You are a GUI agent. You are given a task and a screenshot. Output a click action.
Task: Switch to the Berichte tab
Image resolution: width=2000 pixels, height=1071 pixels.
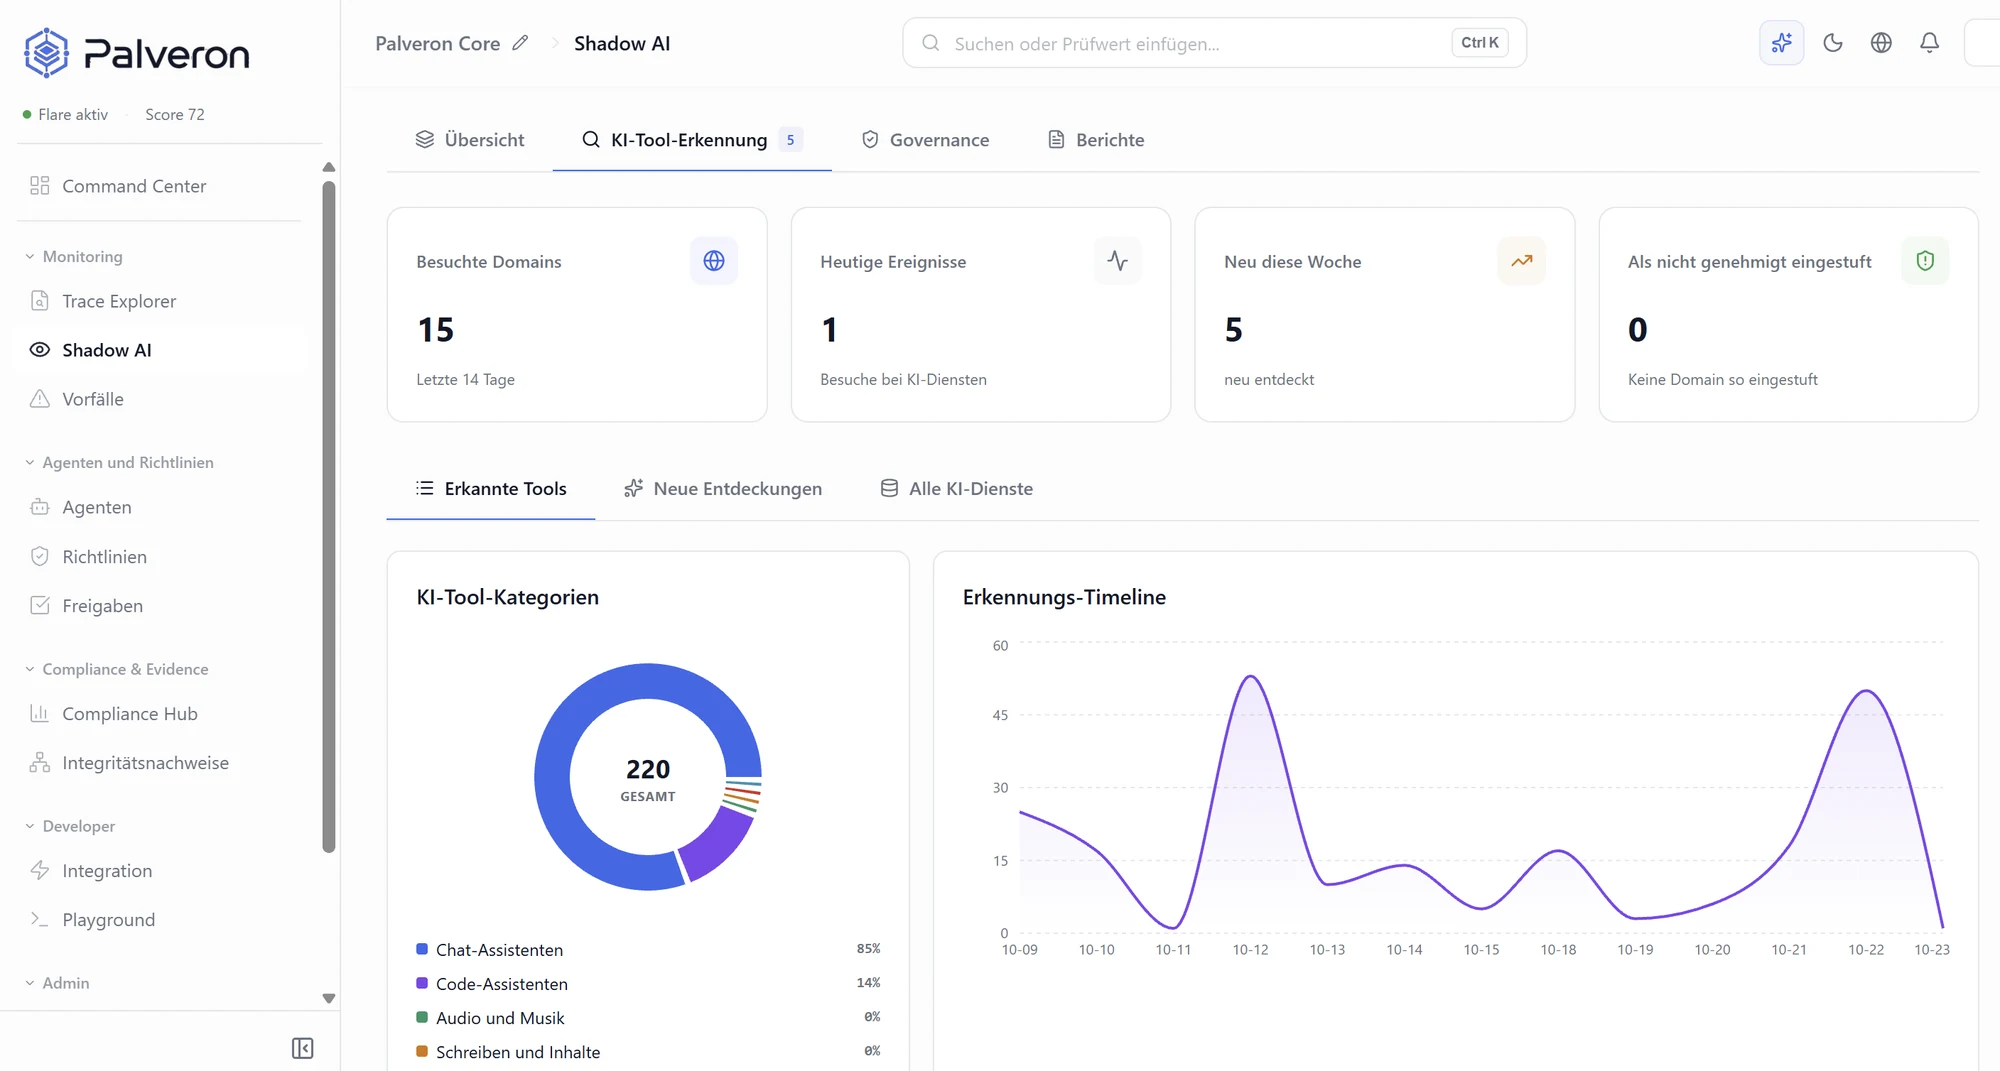(x=1096, y=140)
